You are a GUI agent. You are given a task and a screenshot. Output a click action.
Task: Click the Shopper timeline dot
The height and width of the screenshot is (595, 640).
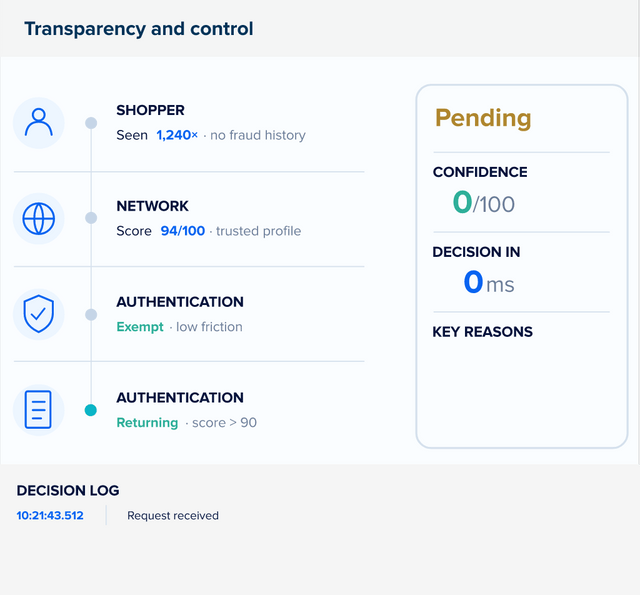(x=91, y=123)
